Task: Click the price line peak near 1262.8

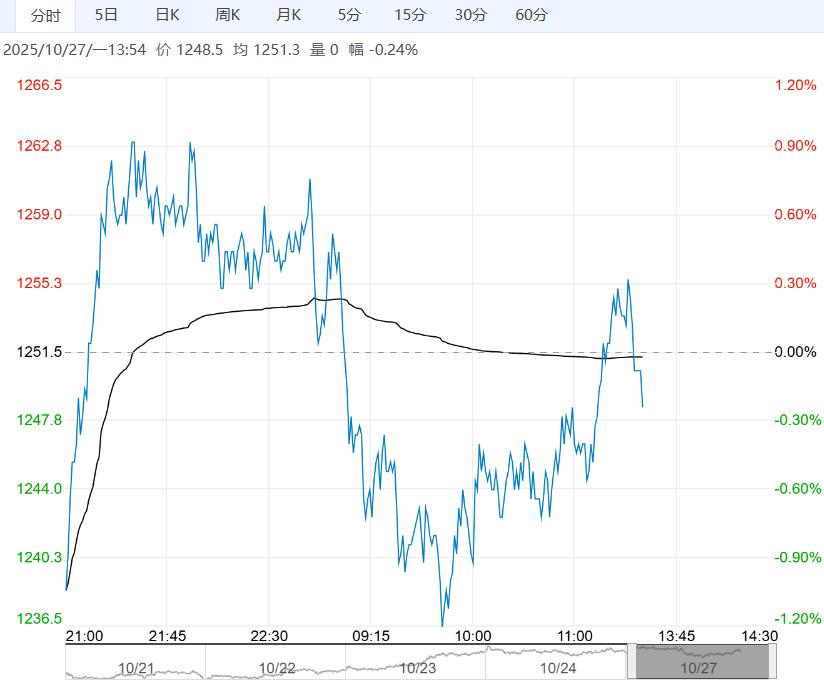Action: pyautogui.click(x=132, y=142)
